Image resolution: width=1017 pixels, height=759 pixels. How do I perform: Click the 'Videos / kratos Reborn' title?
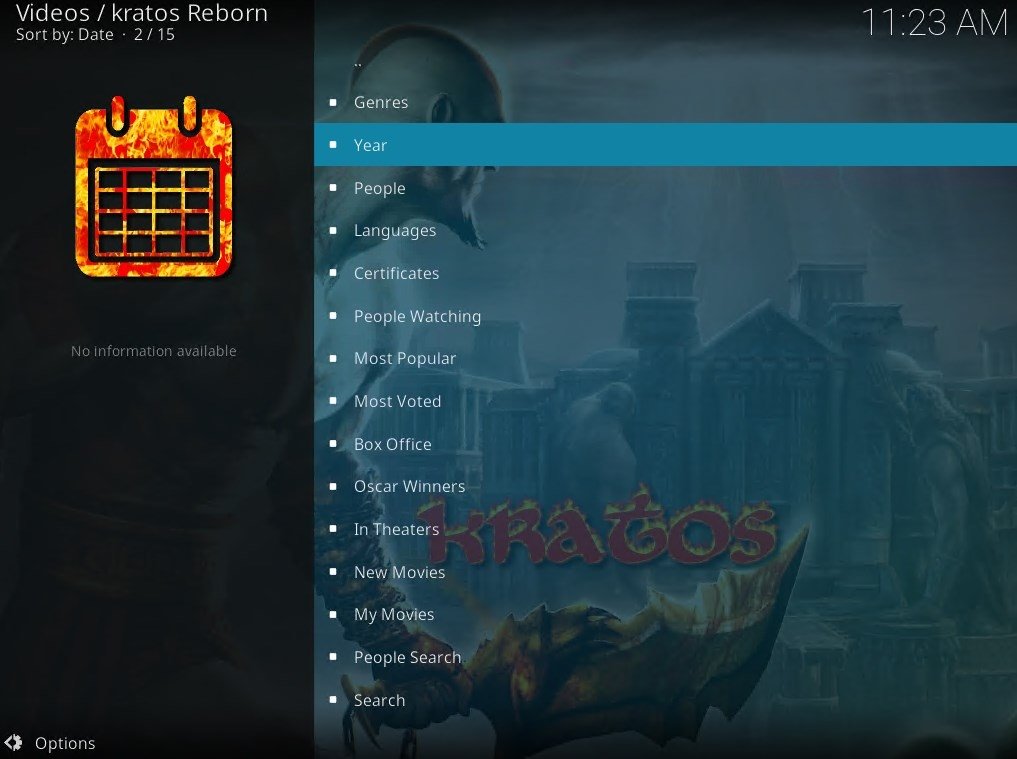click(141, 13)
